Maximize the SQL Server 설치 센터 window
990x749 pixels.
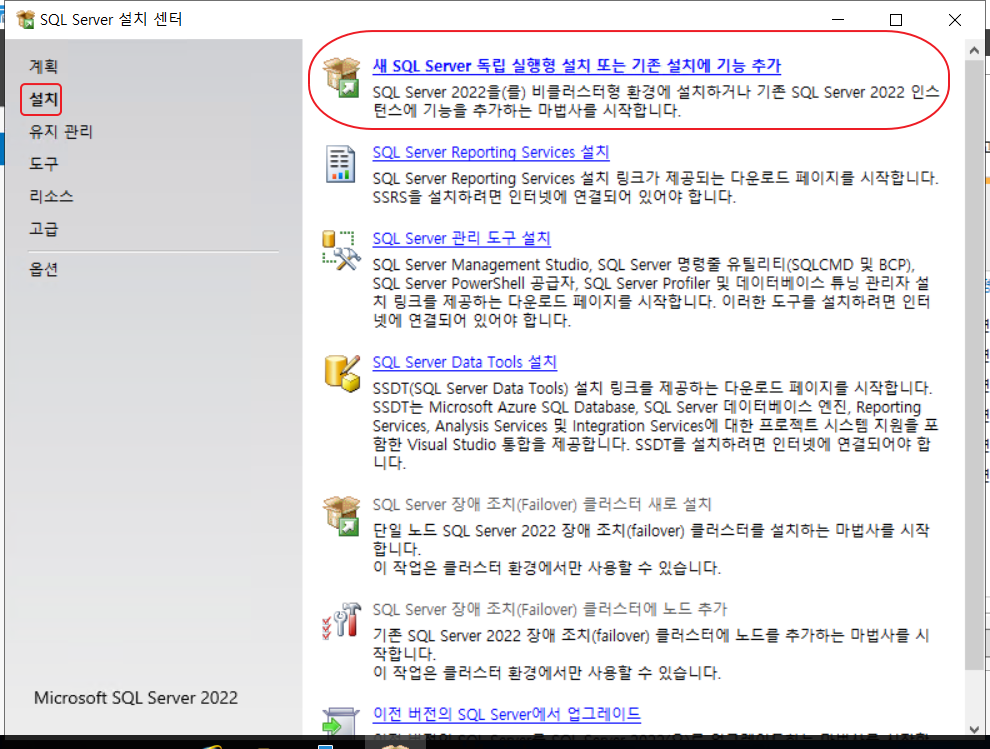[x=895, y=20]
